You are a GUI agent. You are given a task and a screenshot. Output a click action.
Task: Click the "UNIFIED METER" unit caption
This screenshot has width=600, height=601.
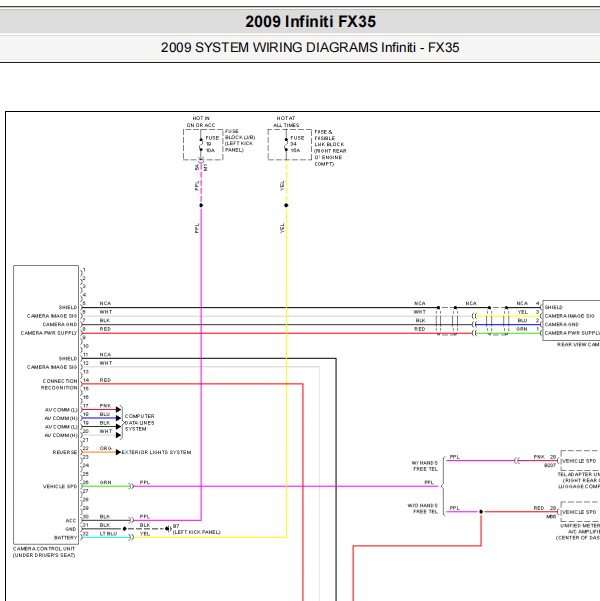click(x=578, y=532)
